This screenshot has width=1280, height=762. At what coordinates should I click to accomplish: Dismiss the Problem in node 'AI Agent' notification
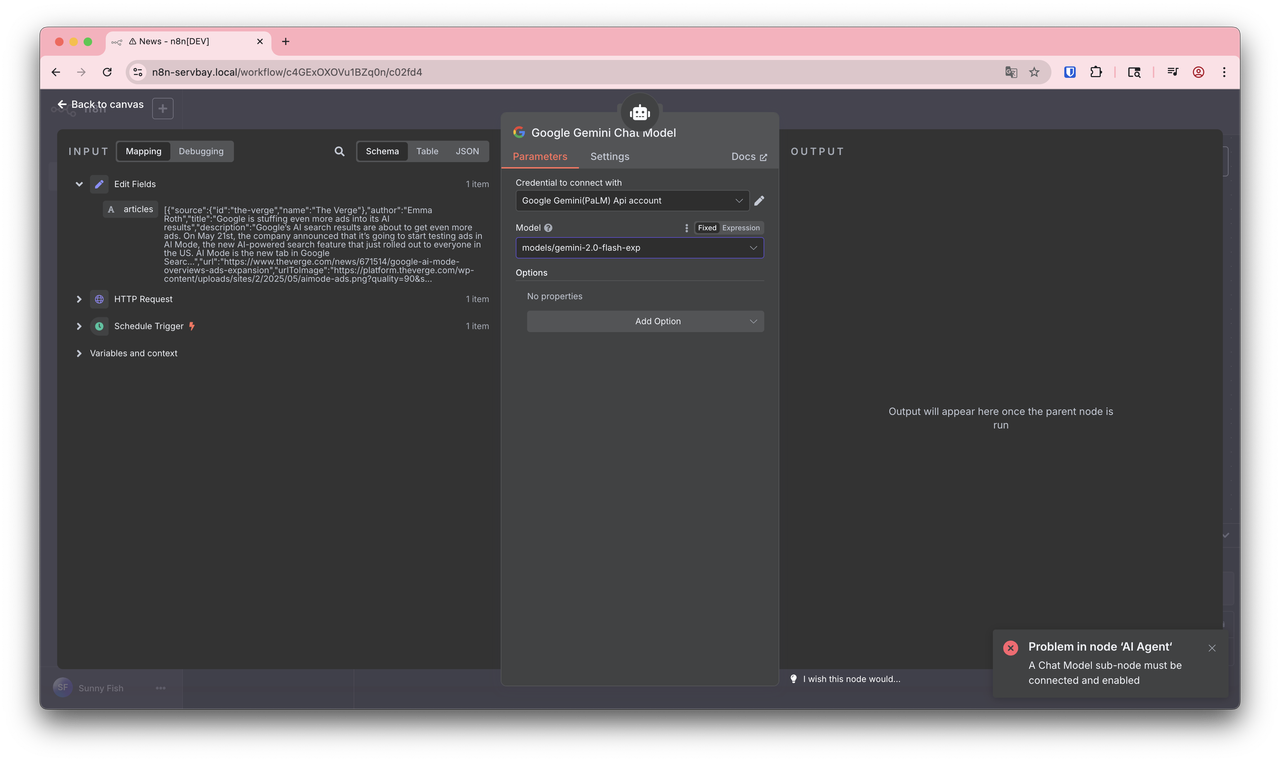tap(1212, 648)
